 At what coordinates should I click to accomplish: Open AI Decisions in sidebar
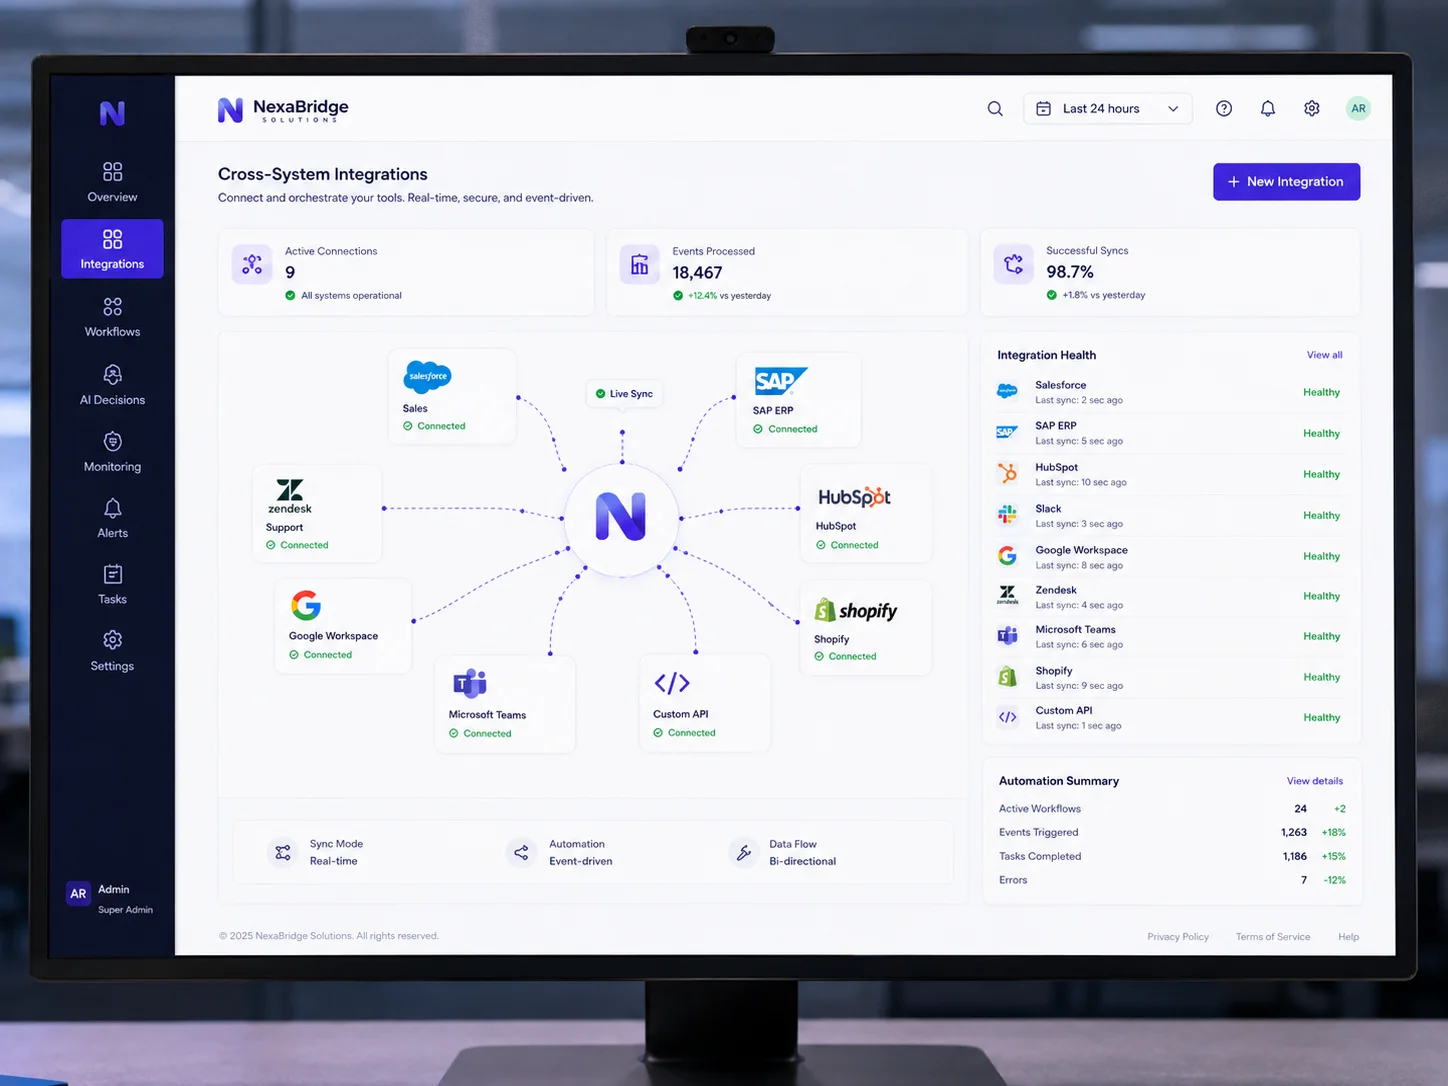[x=112, y=385]
